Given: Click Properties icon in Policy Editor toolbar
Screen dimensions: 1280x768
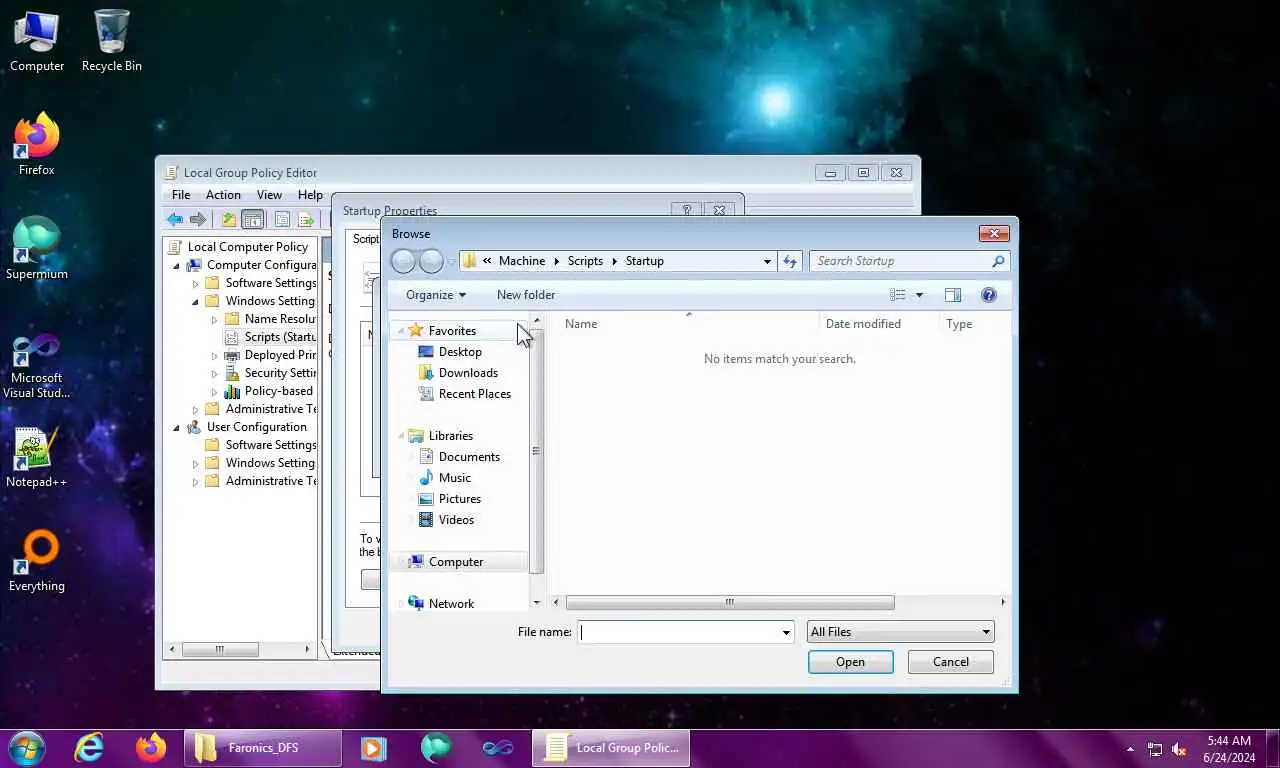Looking at the screenshot, I should point(283,220).
